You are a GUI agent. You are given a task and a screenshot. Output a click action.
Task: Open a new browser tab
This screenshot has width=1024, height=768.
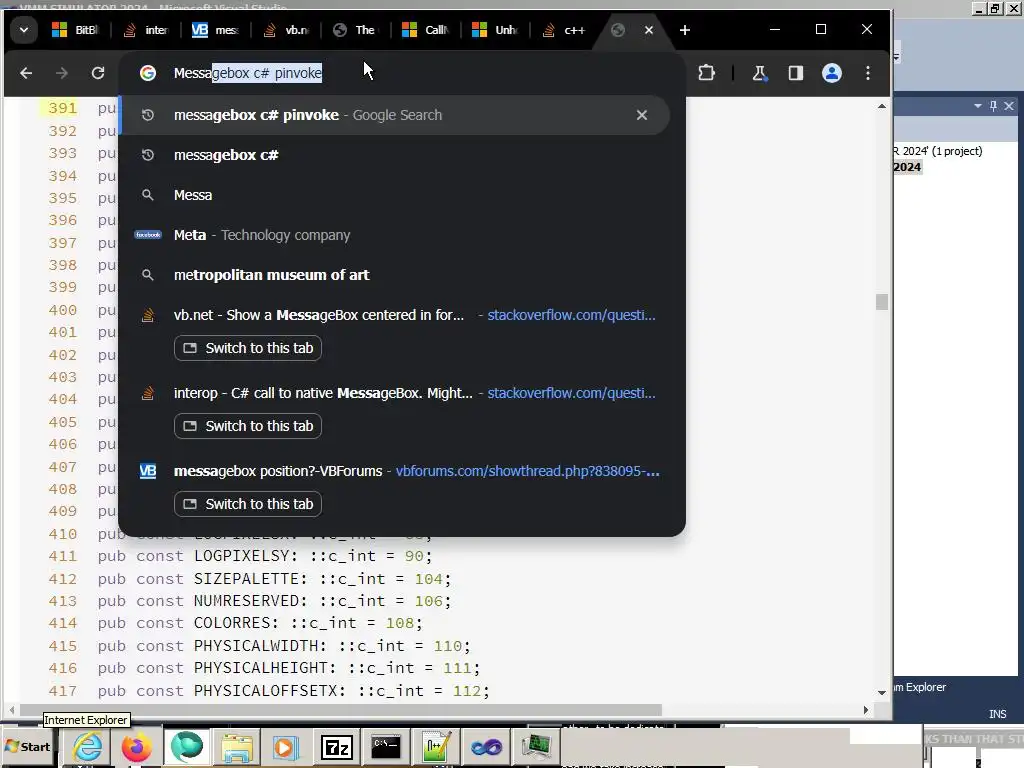(x=684, y=30)
